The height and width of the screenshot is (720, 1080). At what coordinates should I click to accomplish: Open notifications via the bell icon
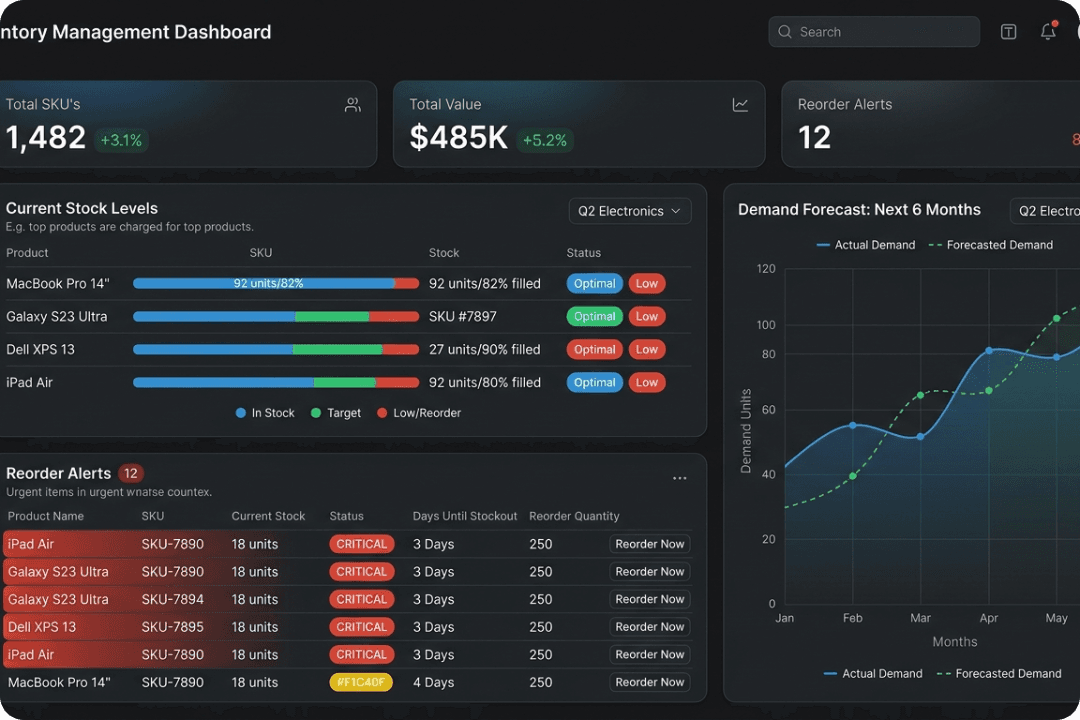click(1048, 31)
